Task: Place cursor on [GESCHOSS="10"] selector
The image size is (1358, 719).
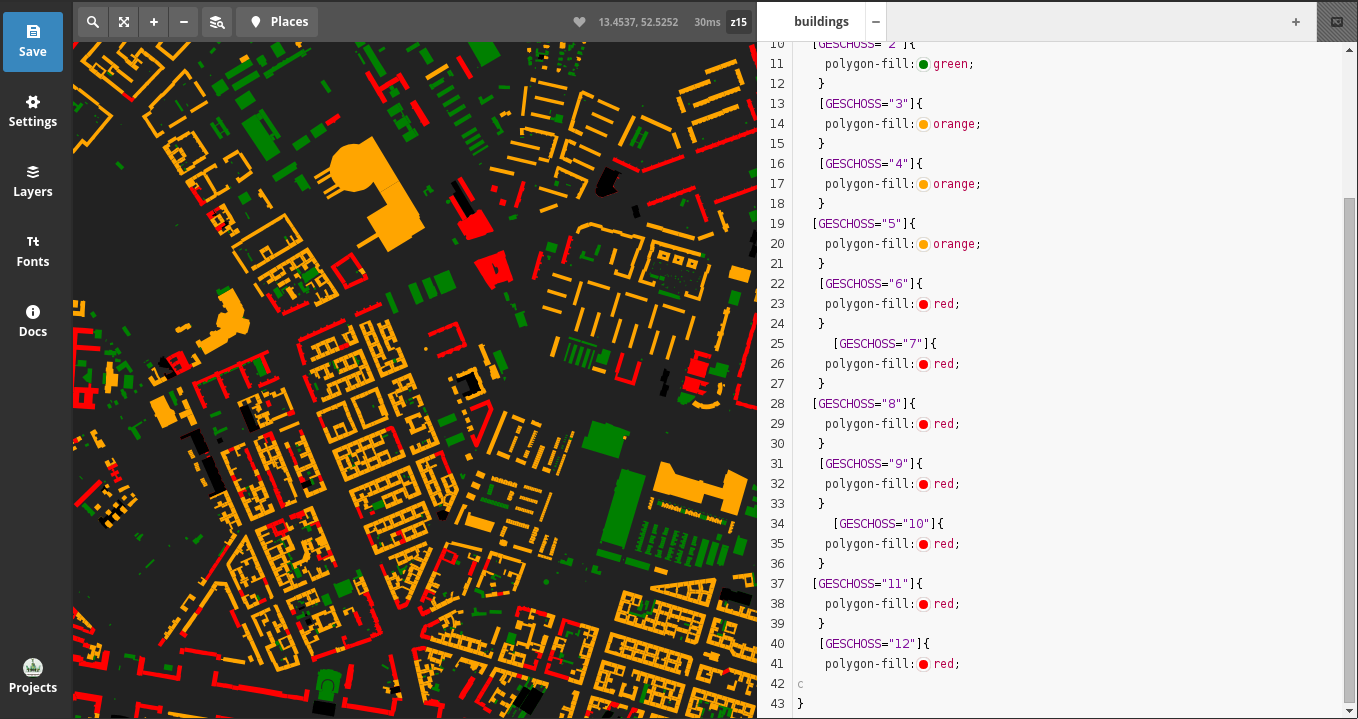Action: coord(885,524)
